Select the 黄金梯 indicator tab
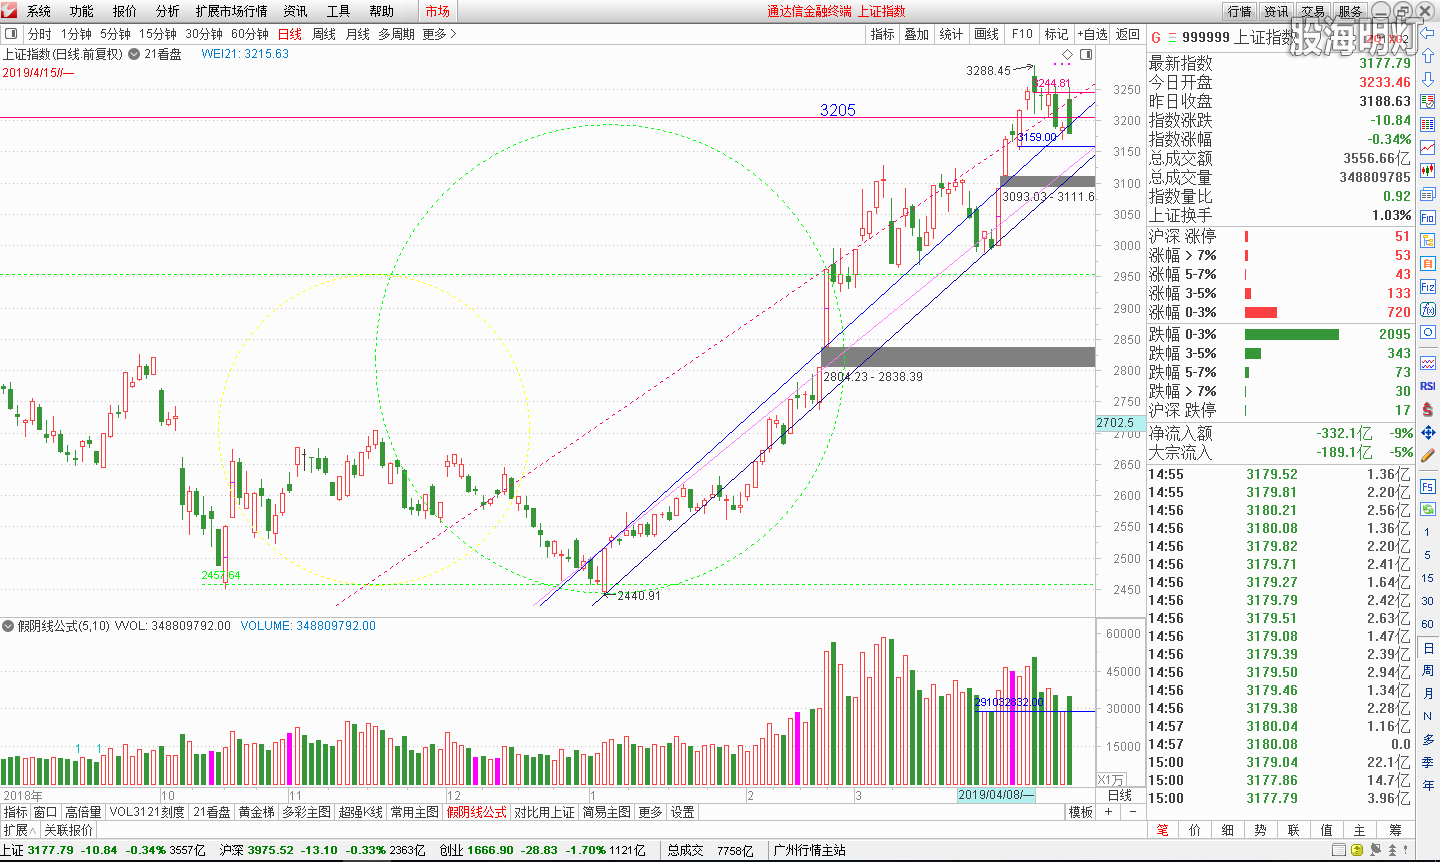This screenshot has width=1440, height=862. click(x=257, y=812)
